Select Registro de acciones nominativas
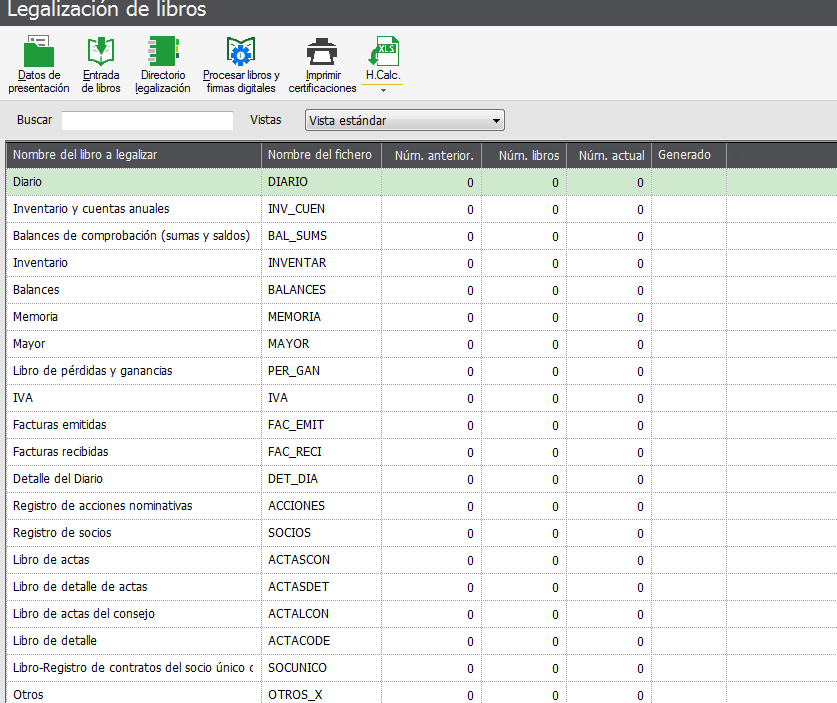 point(422,505)
